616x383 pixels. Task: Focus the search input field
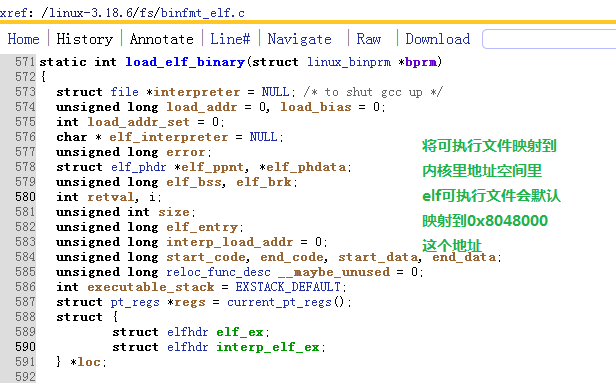point(549,39)
